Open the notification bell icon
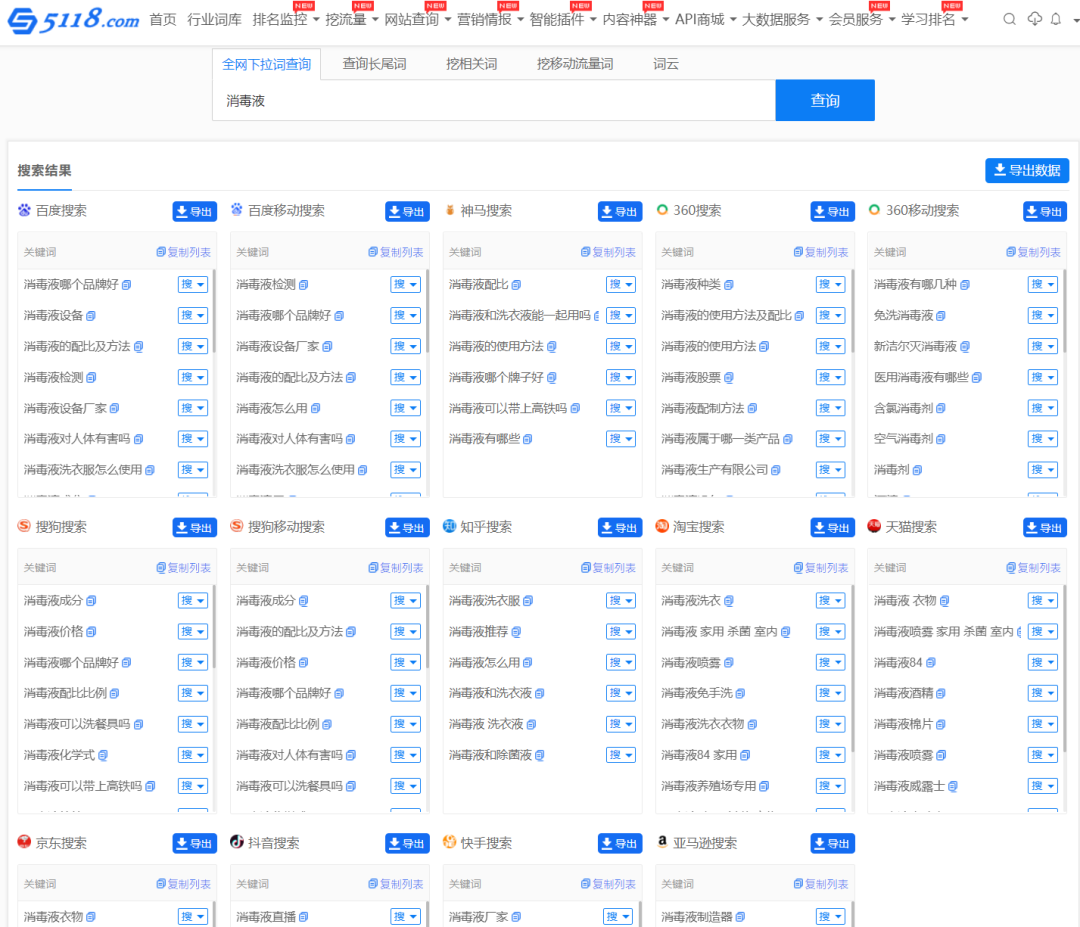The height and width of the screenshot is (927, 1080). [x=1055, y=19]
